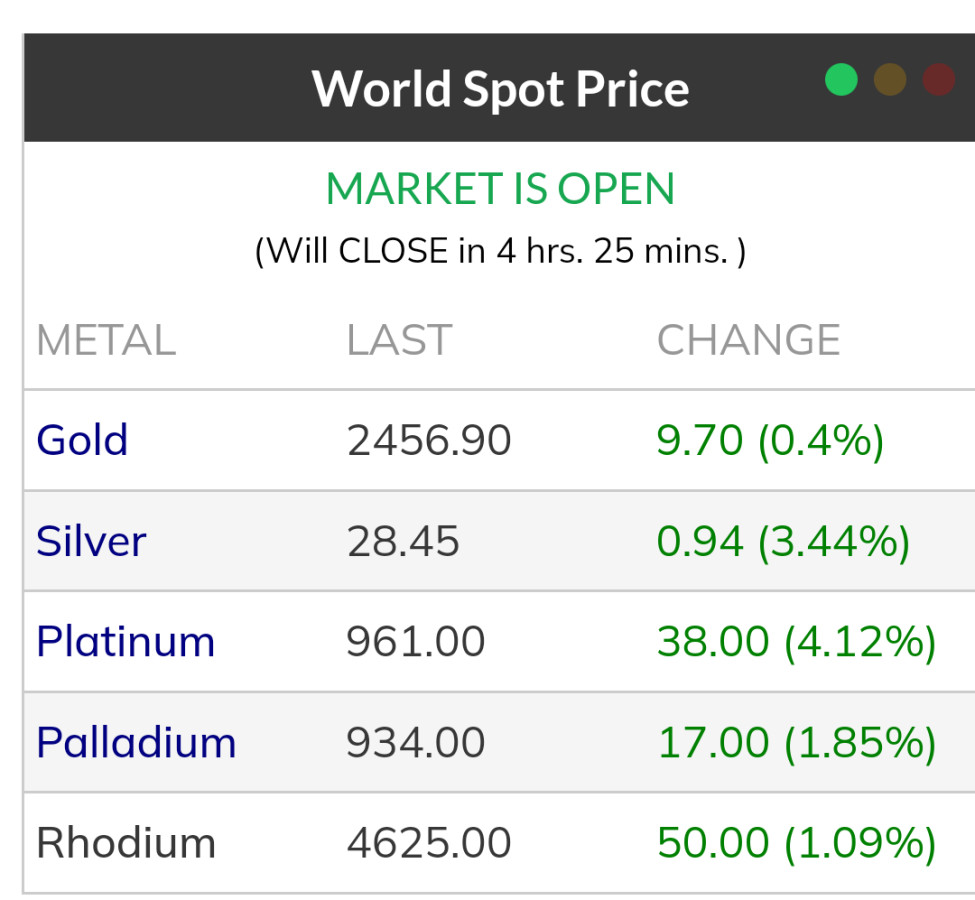Click the World Spot Price title
This screenshot has height=900, width=975.
pyautogui.click(x=500, y=88)
